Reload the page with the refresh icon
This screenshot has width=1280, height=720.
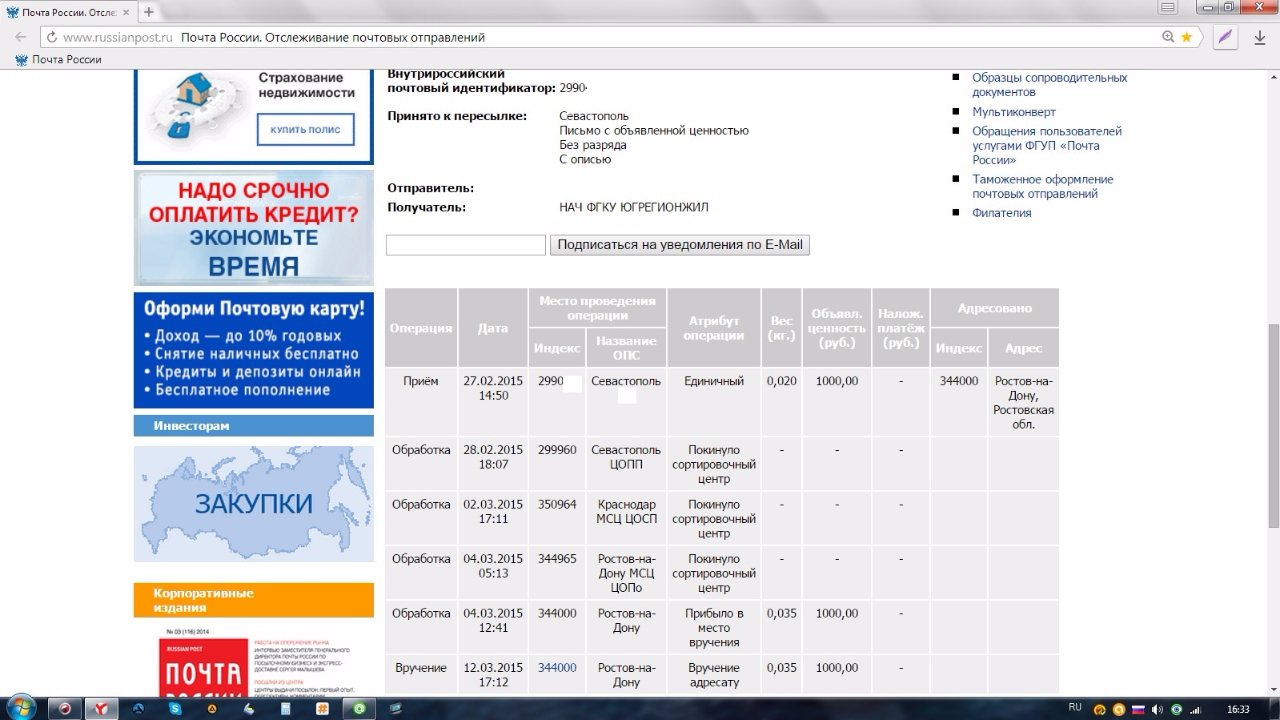[50, 37]
